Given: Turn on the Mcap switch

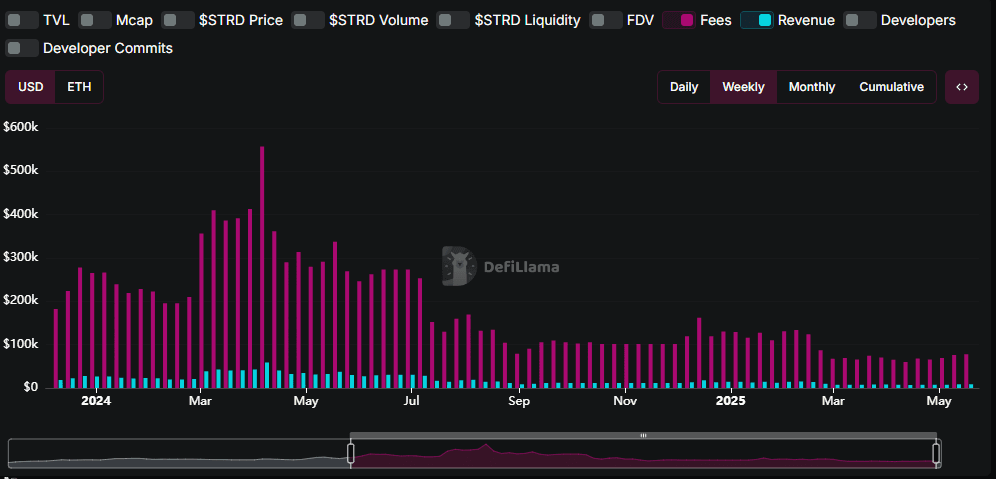Looking at the screenshot, I should (x=95, y=20).
